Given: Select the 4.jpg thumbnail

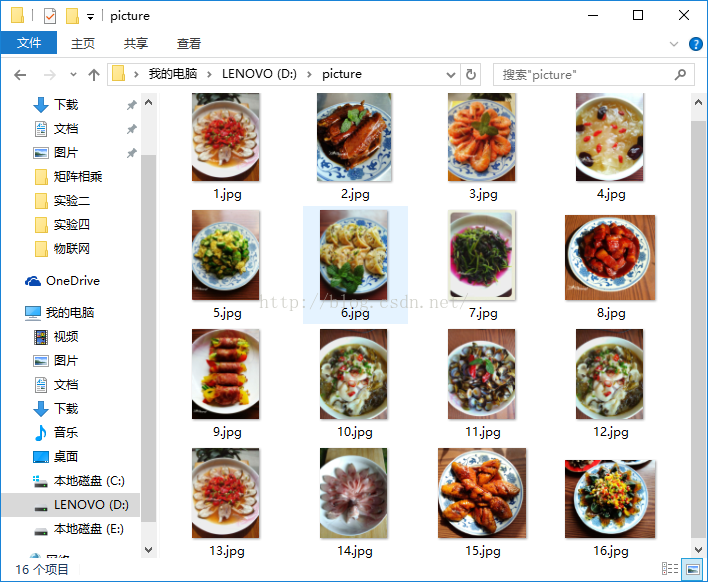Looking at the screenshot, I should [x=610, y=137].
